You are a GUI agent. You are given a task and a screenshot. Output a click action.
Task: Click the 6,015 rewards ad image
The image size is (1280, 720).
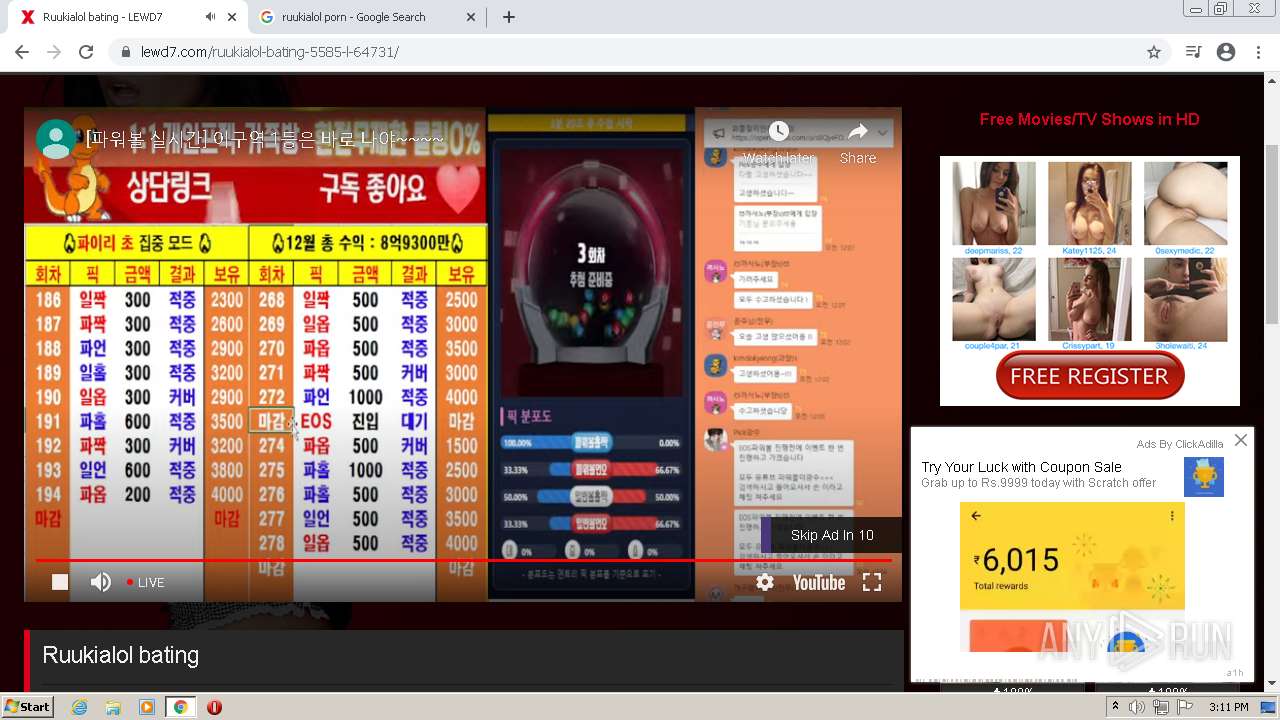pos(1072,576)
